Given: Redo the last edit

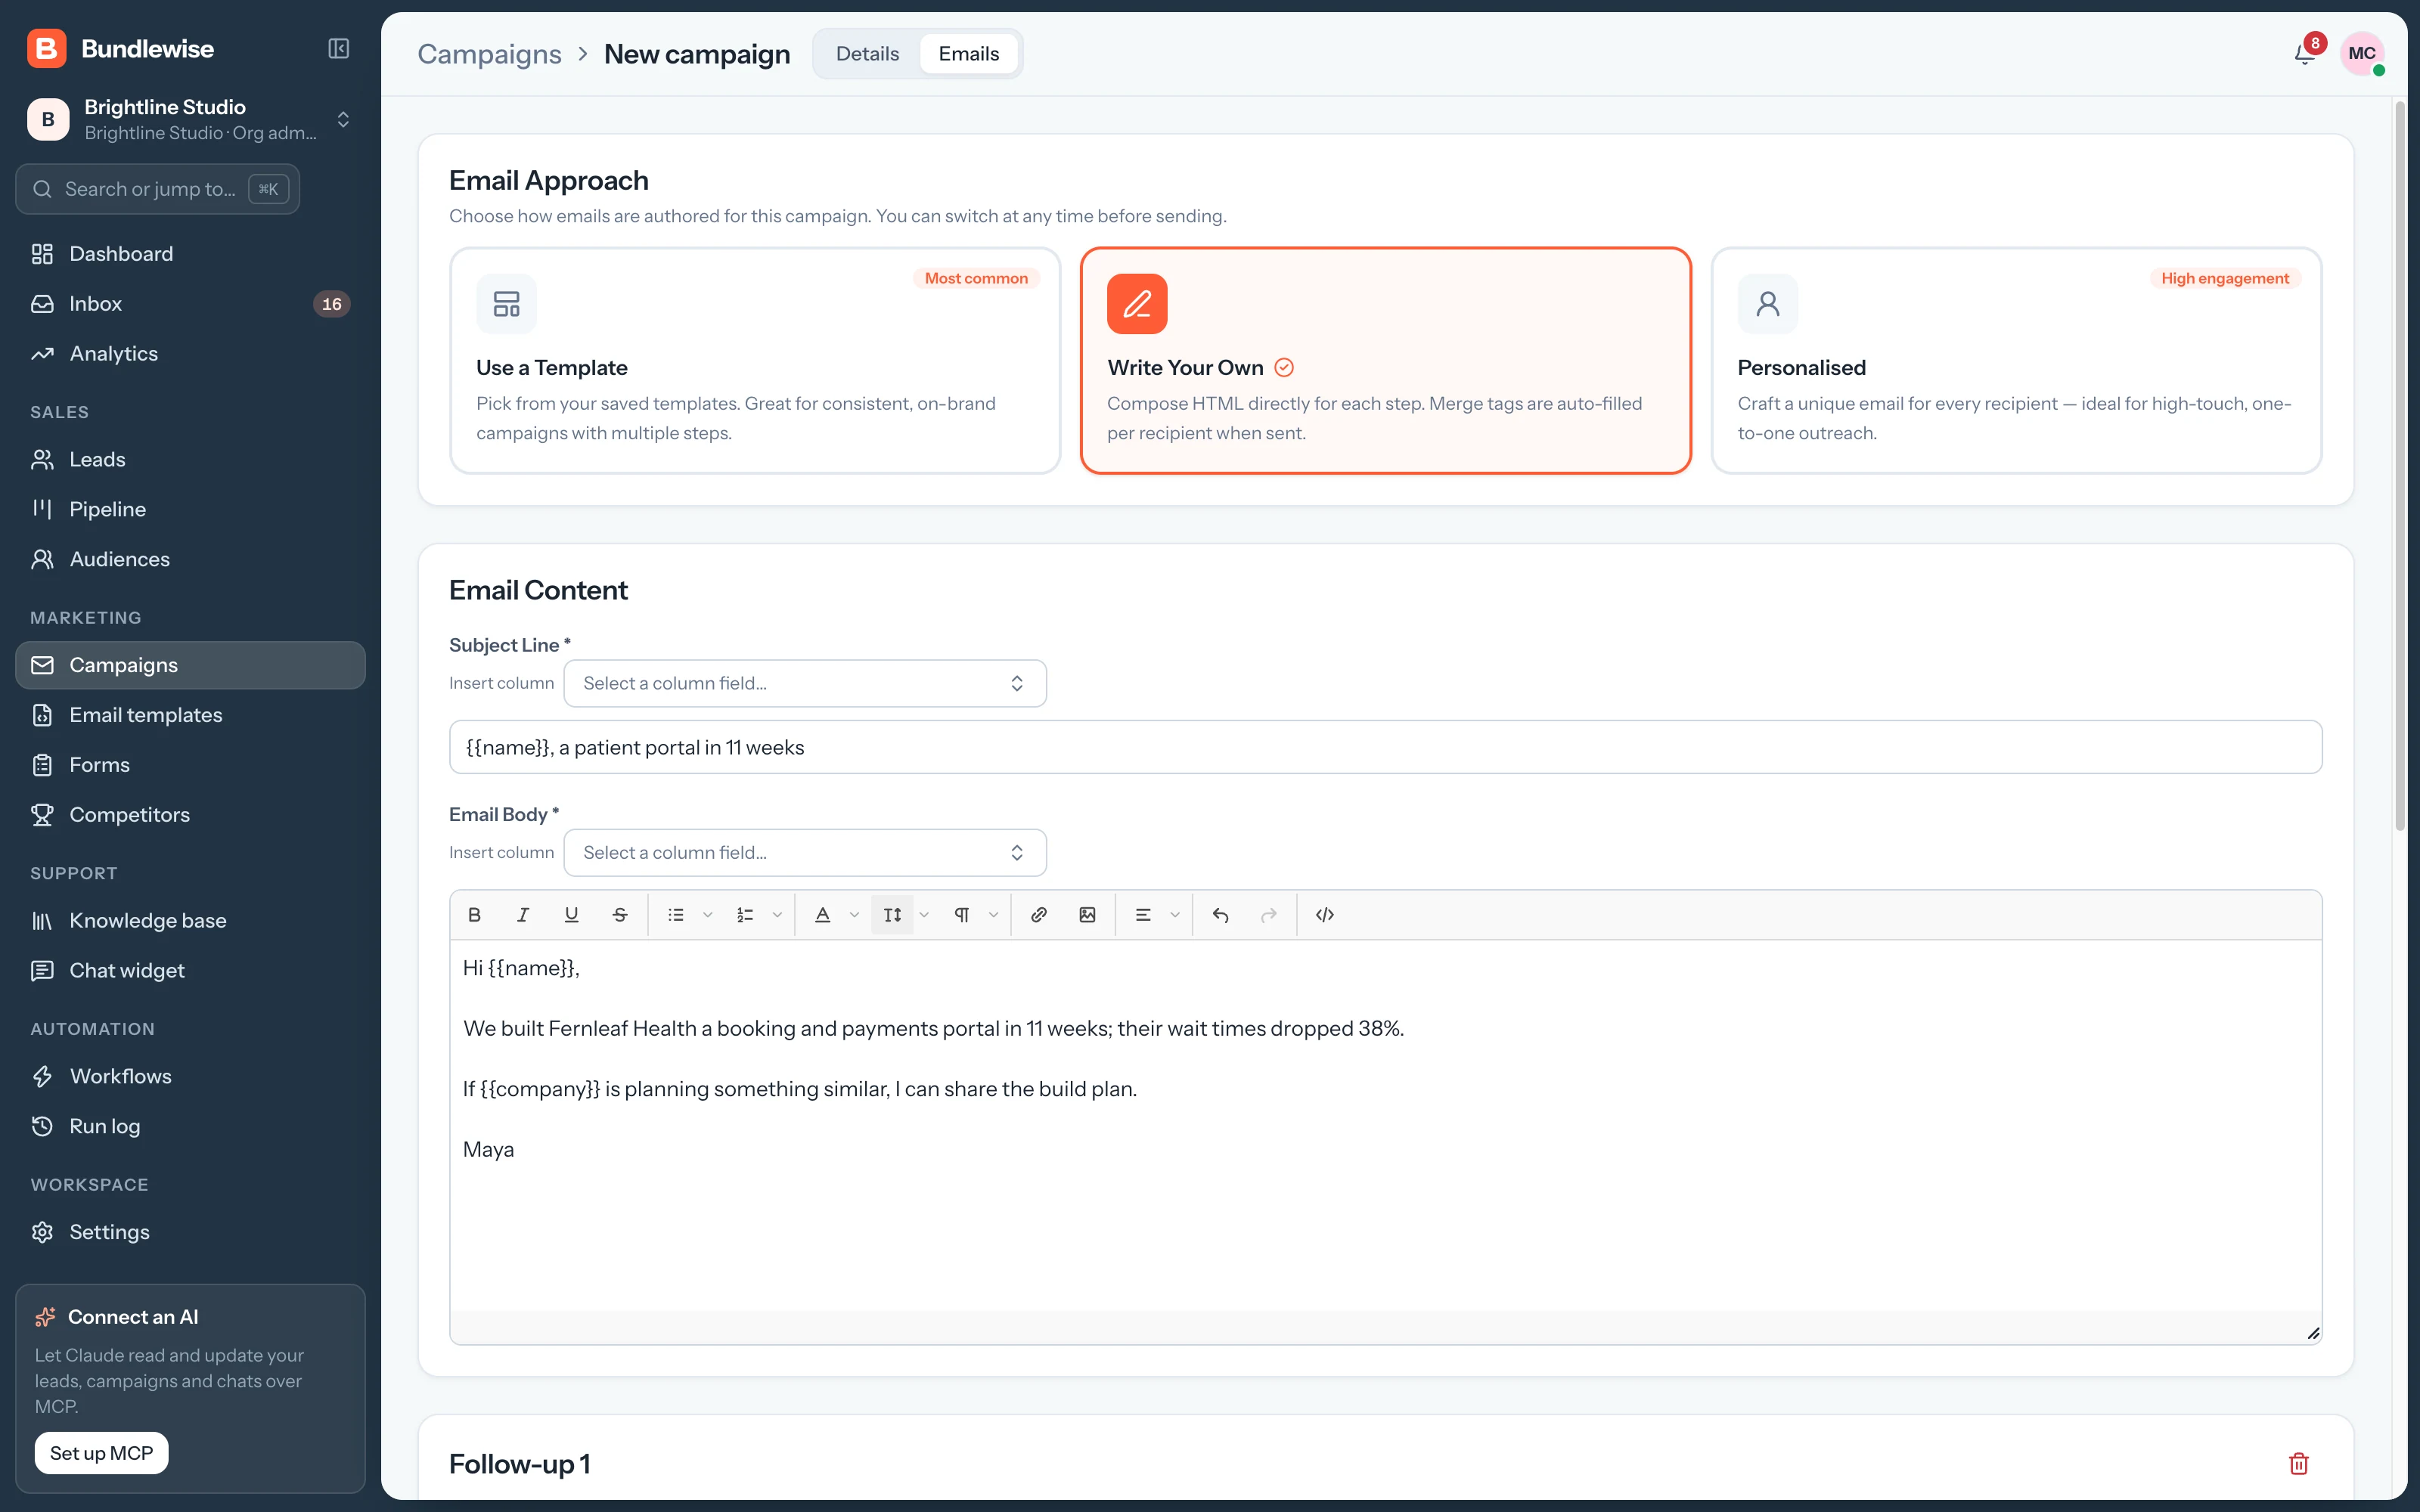Looking at the screenshot, I should (1269, 914).
